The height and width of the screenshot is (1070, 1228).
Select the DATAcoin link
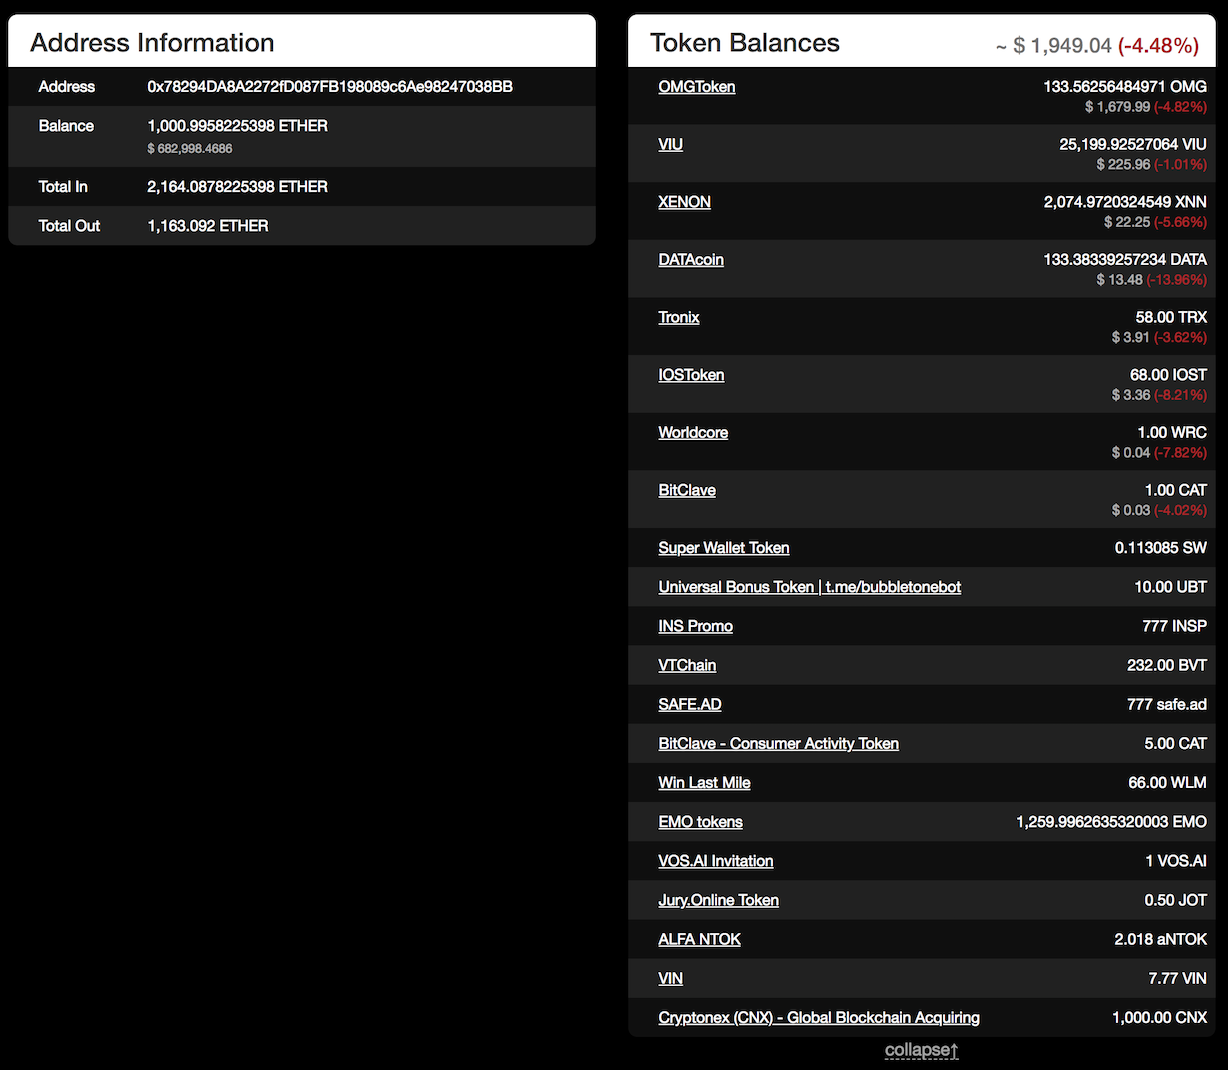pyautogui.click(x=690, y=260)
